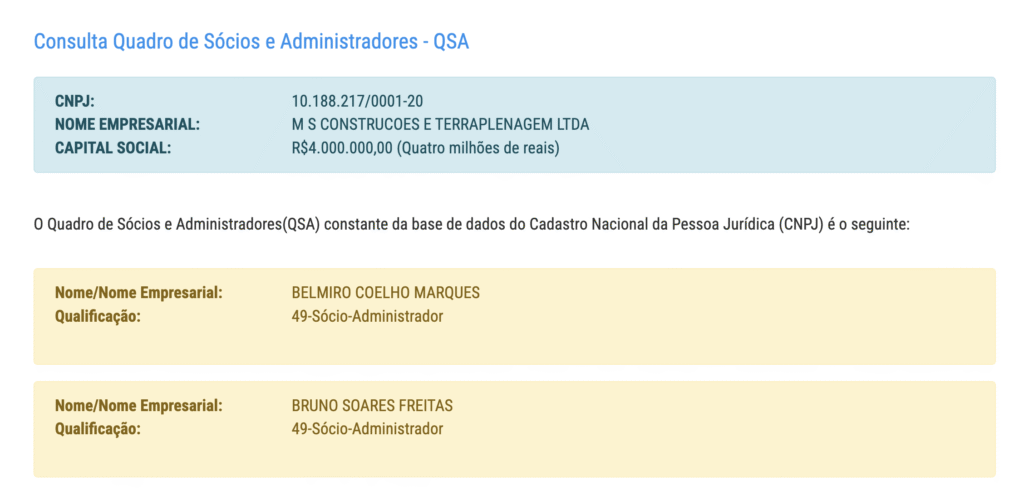Click Nome/Nome Empresarial label beside BELMIRO COELHO MARQUES
This screenshot has height=491, width=1024.
[138, 293]
